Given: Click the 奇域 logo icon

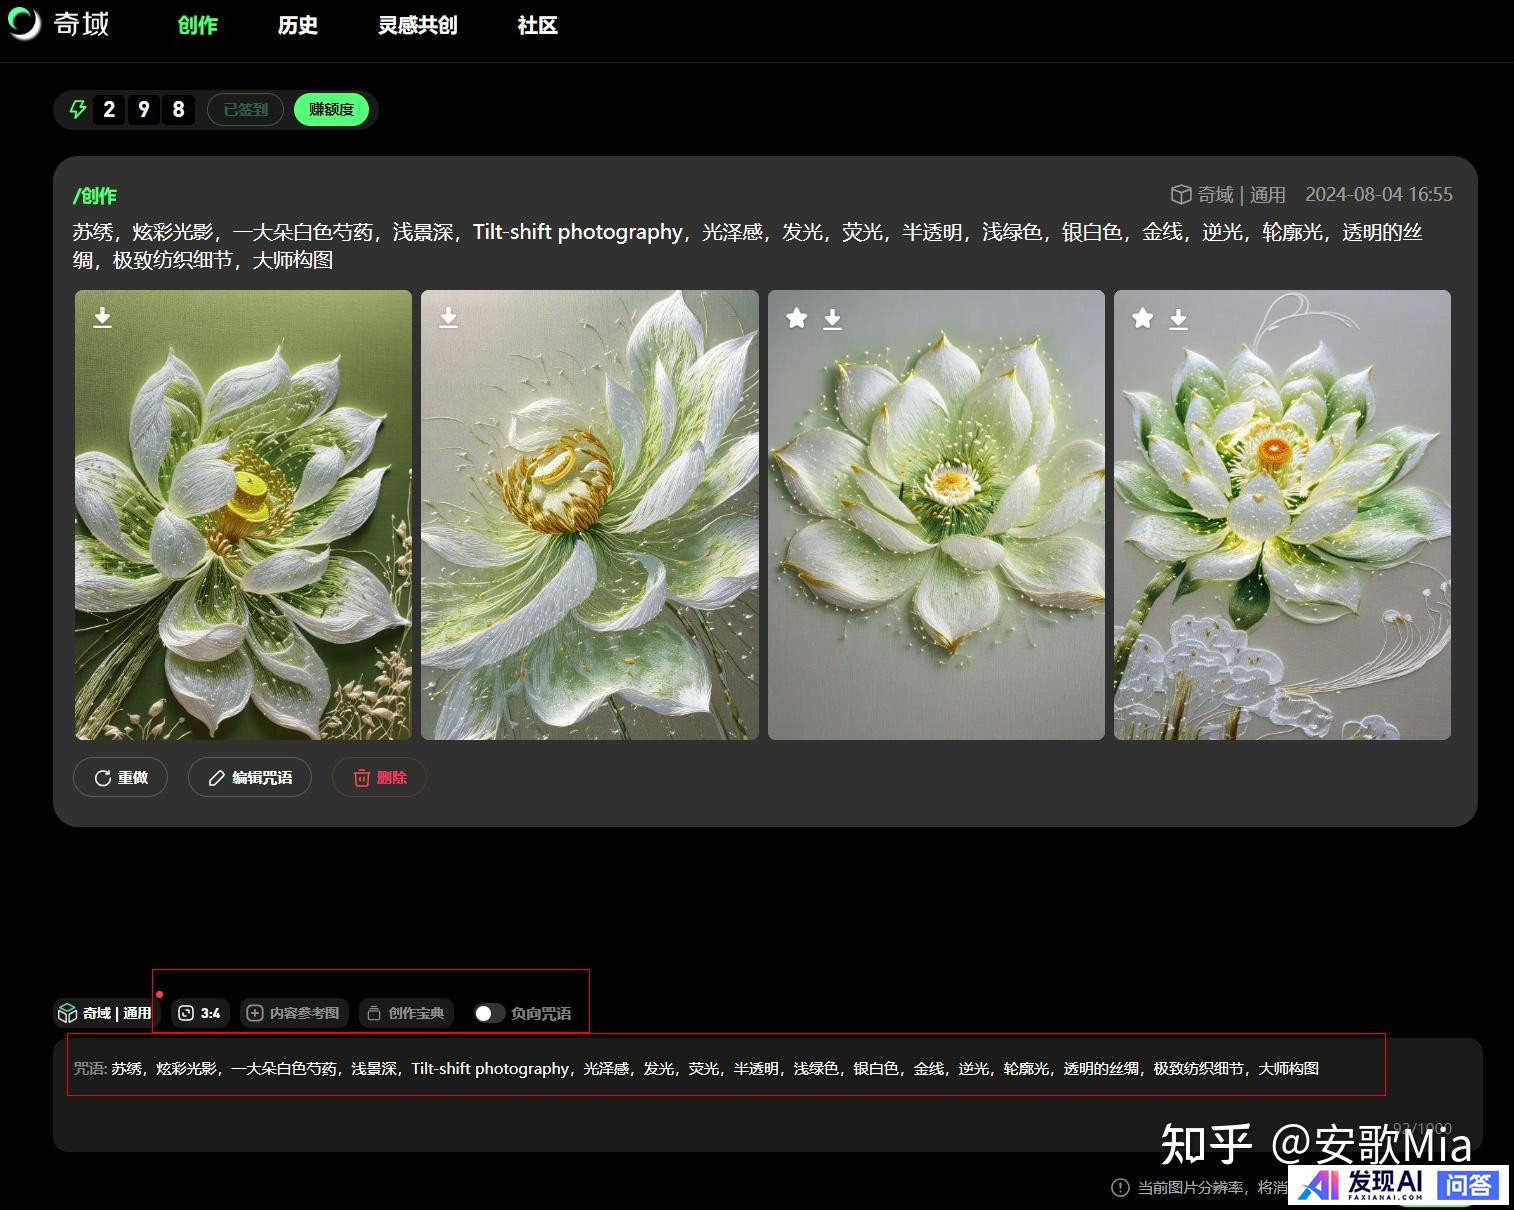Looking at the screenshot, I should tap(24, 24).
